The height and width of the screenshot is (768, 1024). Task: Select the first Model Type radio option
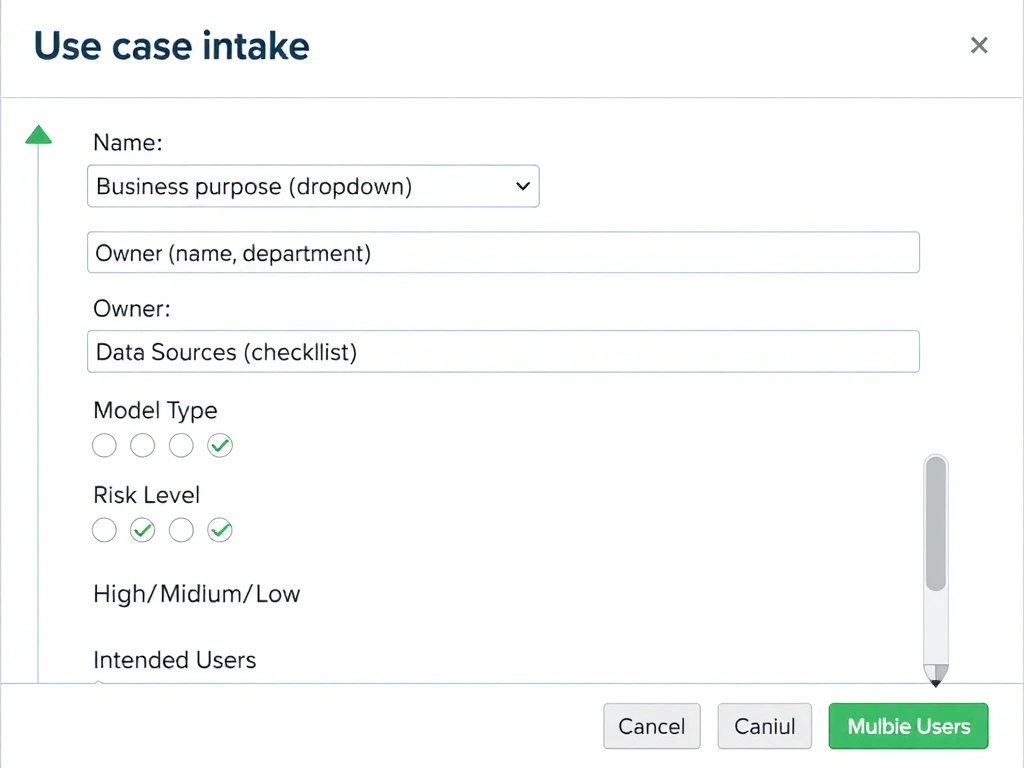click(104, 445)
